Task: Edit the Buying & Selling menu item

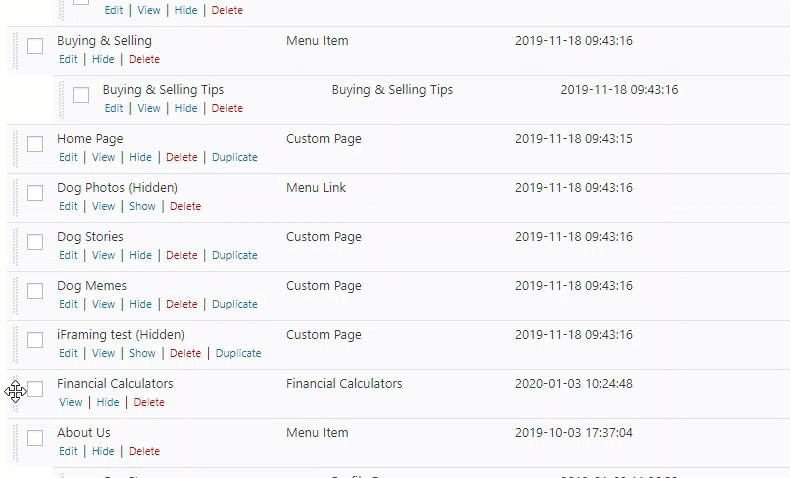Action: 68,59
